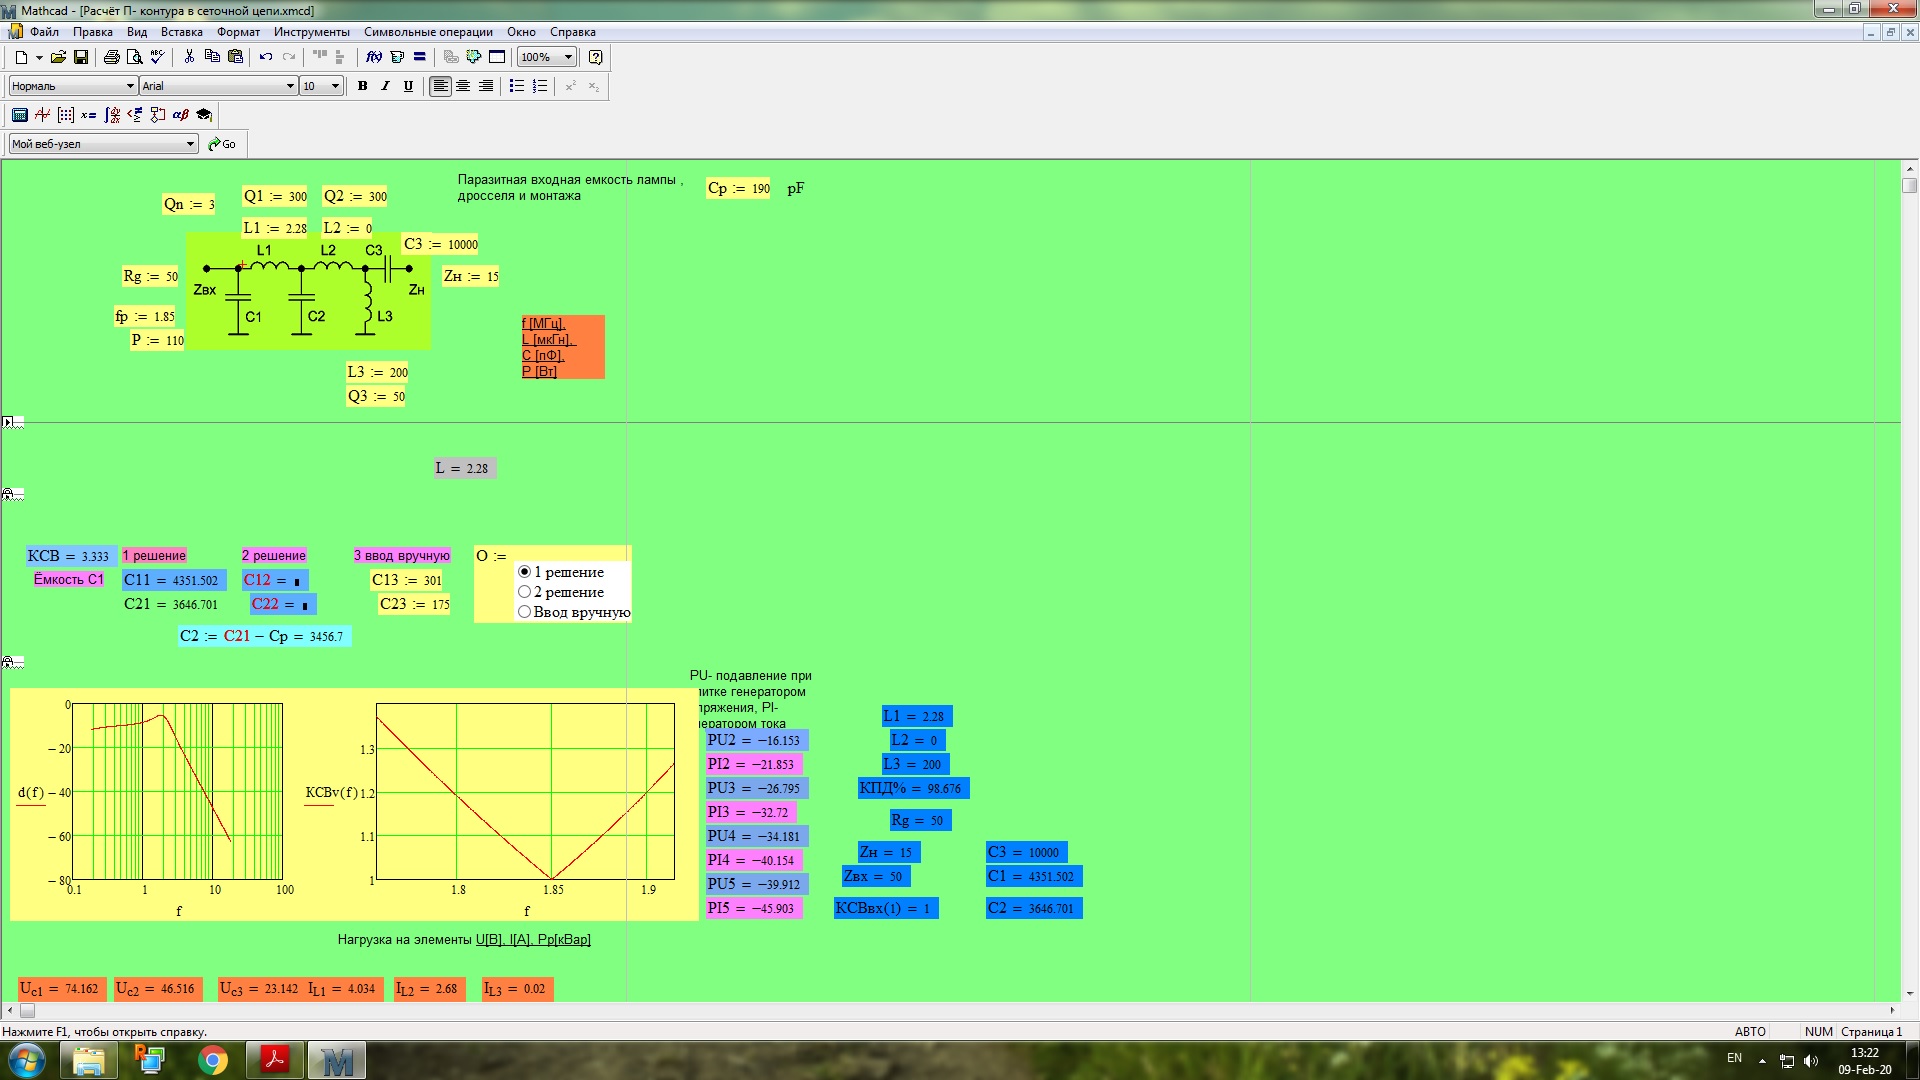Click the Windows Start button

(27, 1060)
